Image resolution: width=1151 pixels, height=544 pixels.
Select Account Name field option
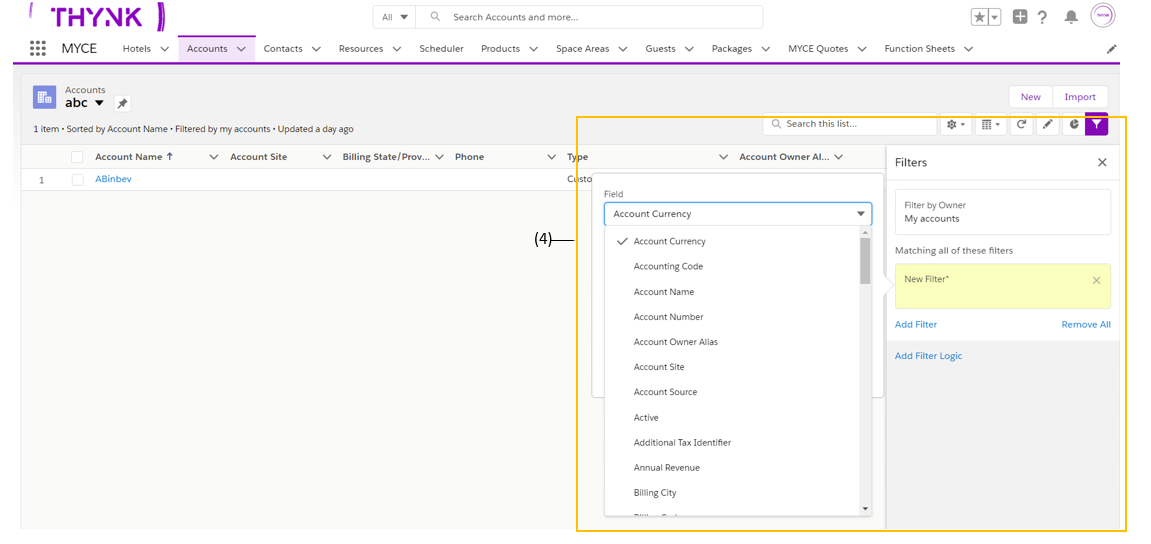(732, 292)
